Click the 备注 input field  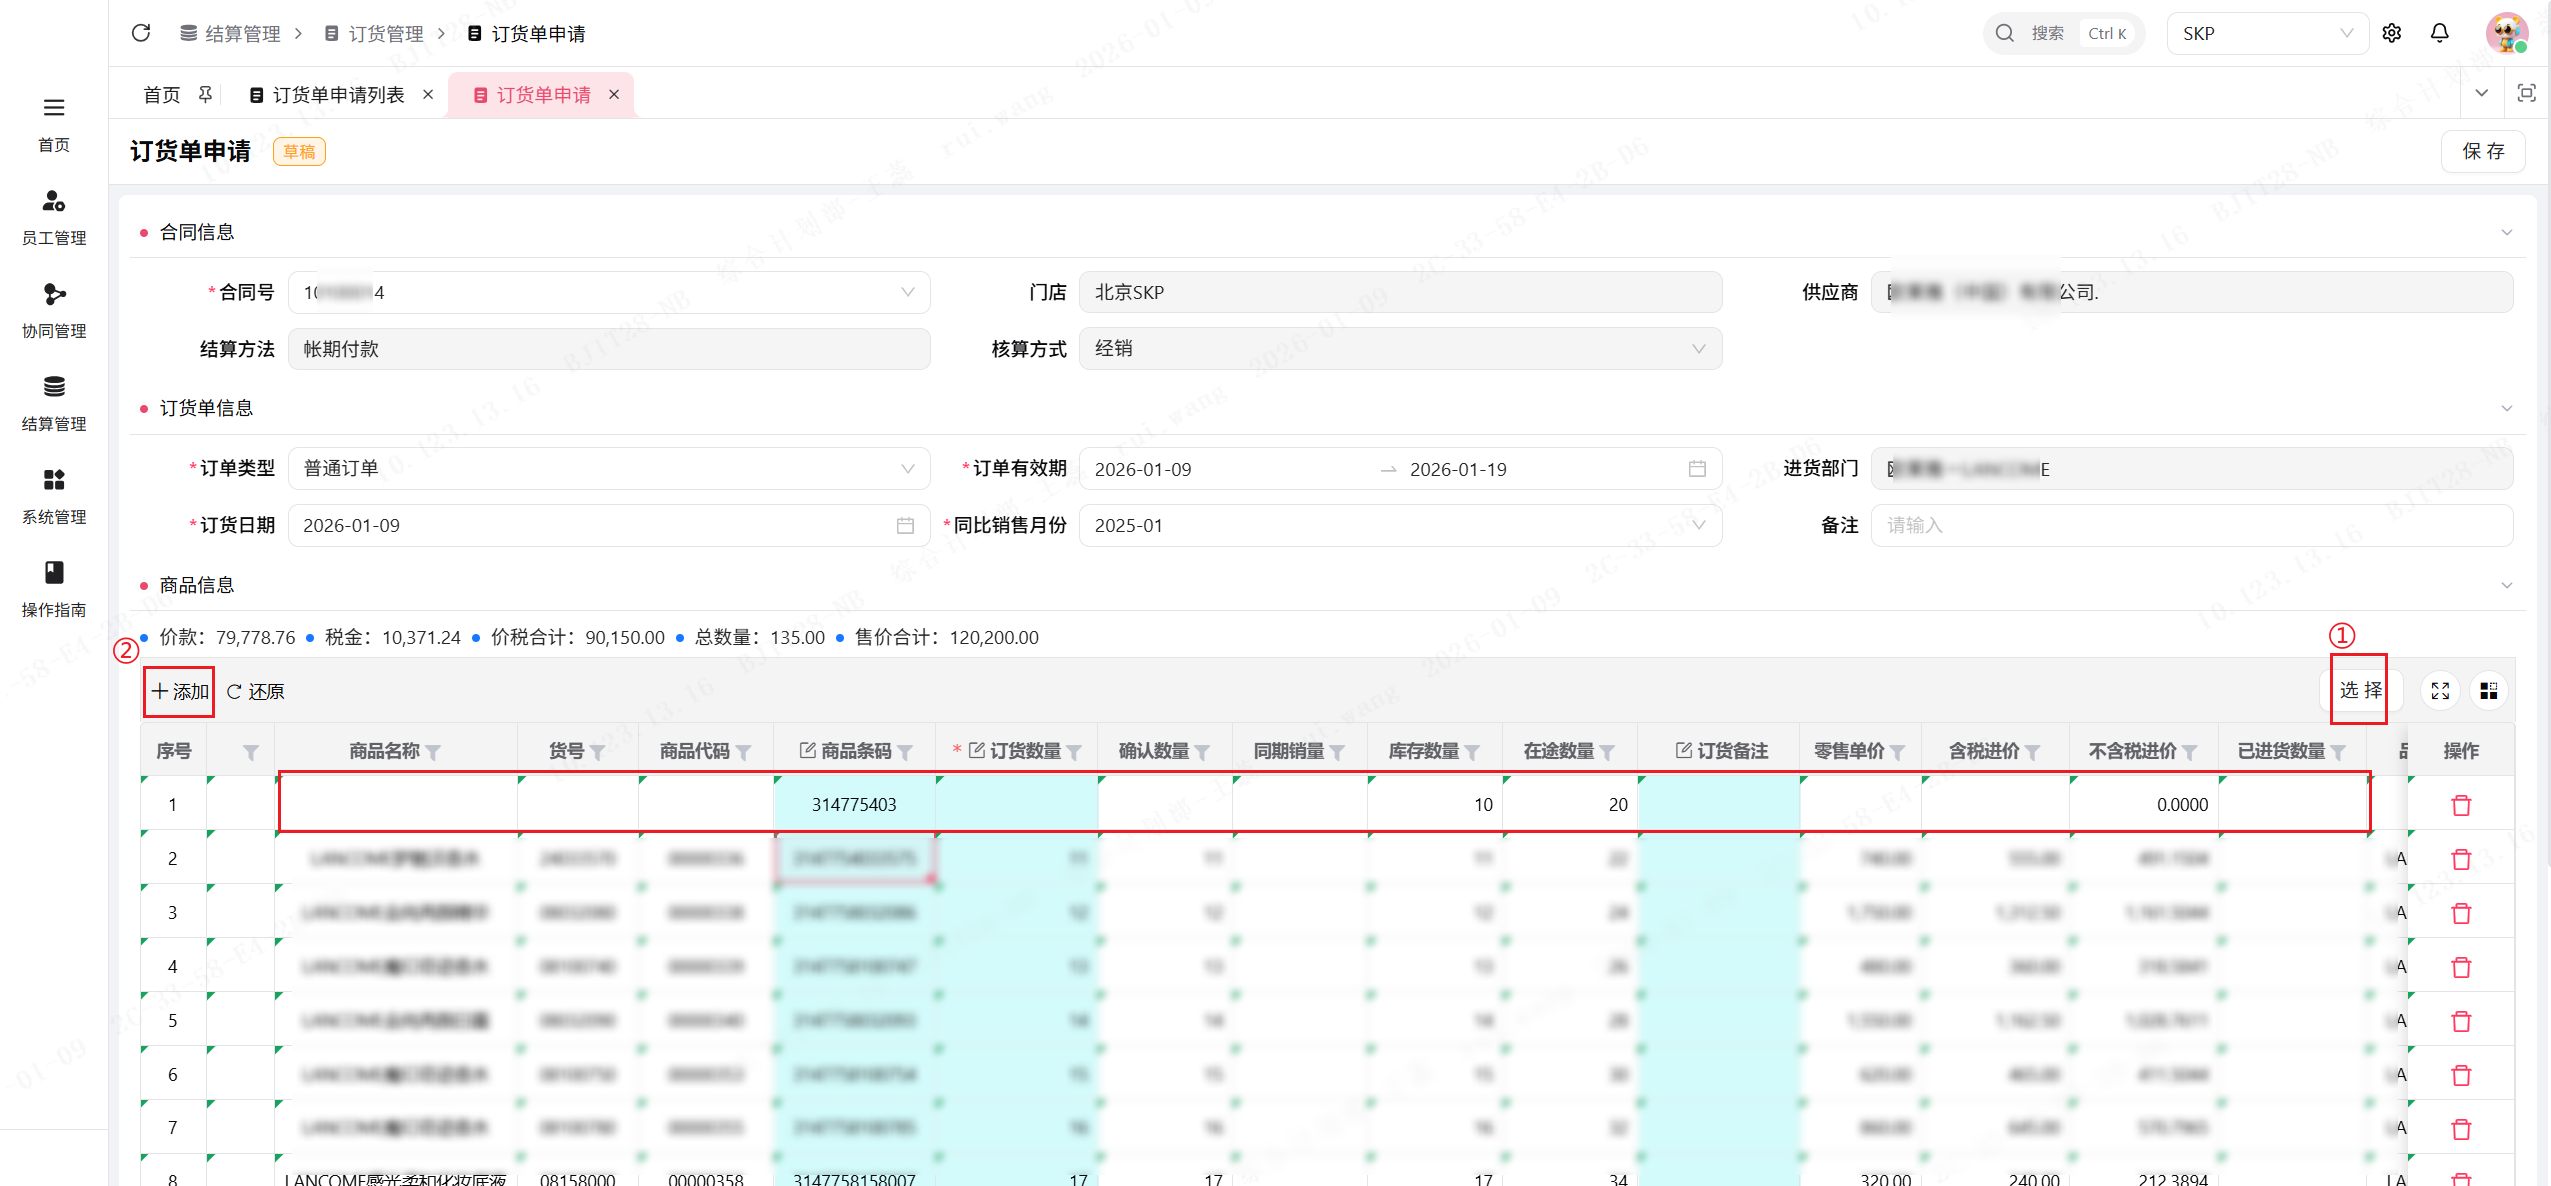[x=2190, y=525]
